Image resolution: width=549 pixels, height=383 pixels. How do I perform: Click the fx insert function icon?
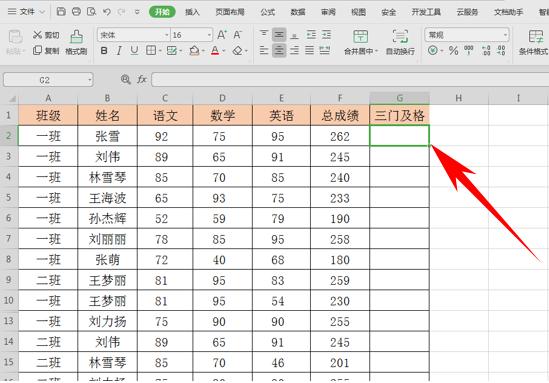coord(141,80)
